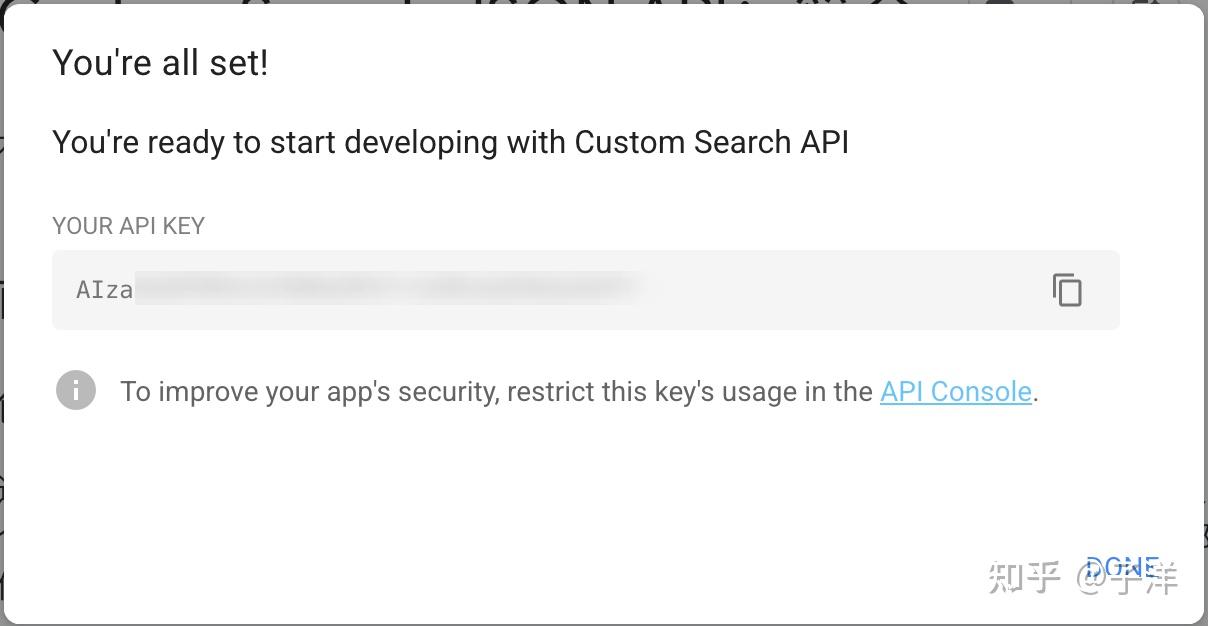Click the dimmed background at dialog's left edge
Screen dimensions: 1208x626
coord(1,300)
